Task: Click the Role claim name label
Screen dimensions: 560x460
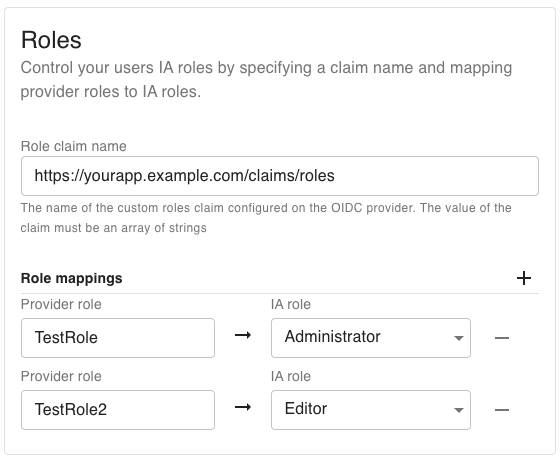Action: pos(74,146)
